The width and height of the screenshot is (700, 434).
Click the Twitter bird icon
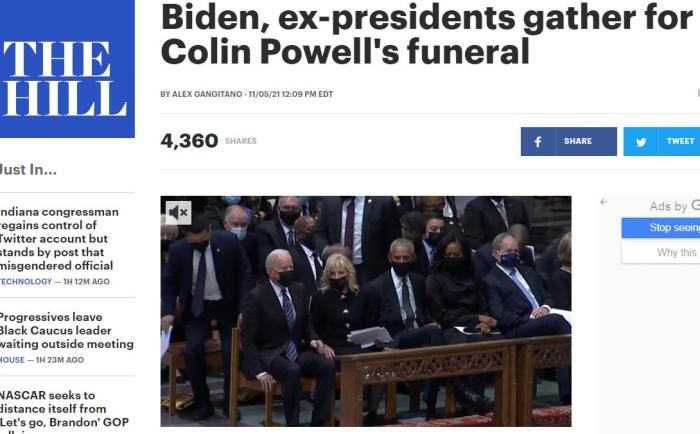(641, 142)
